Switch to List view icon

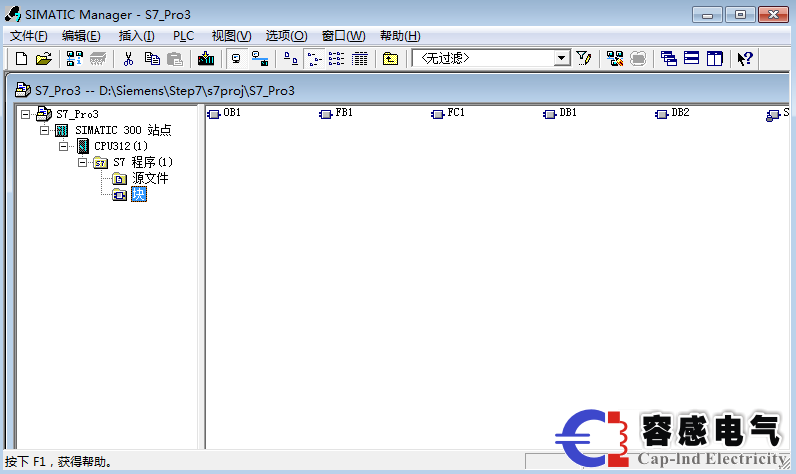click(336, 59)
